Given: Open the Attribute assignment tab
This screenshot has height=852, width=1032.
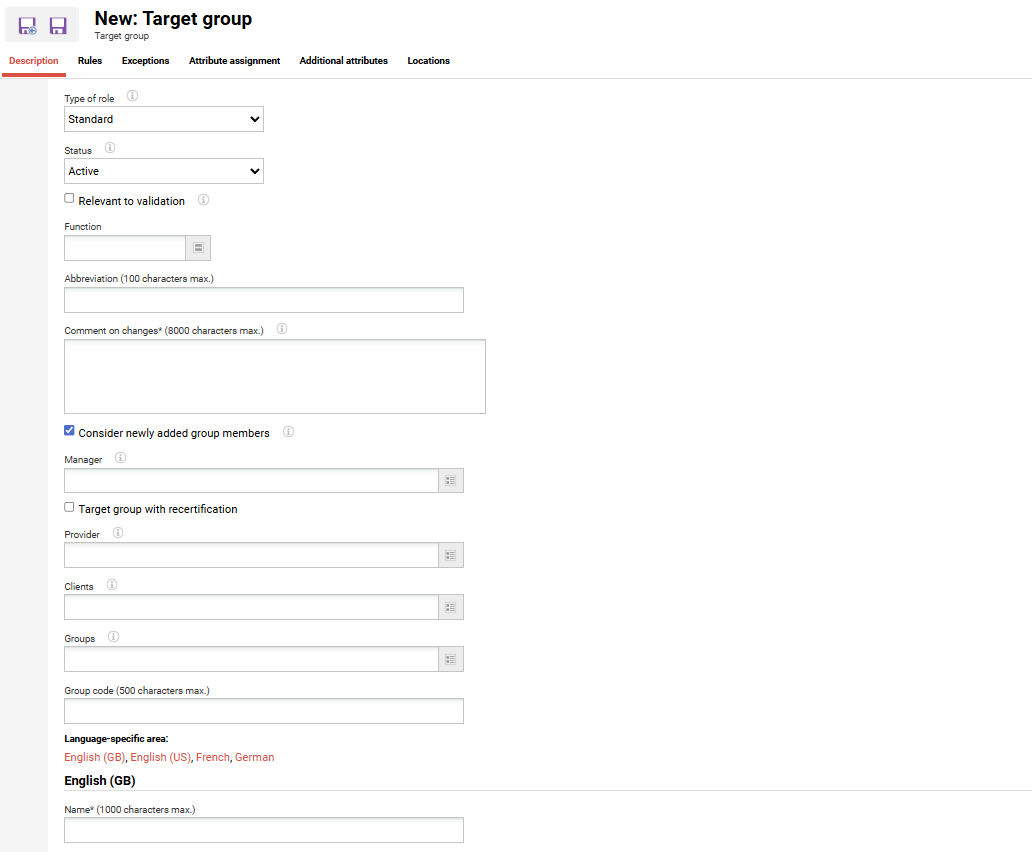Looking at the screenshot, I should click(x=234, y=60).
